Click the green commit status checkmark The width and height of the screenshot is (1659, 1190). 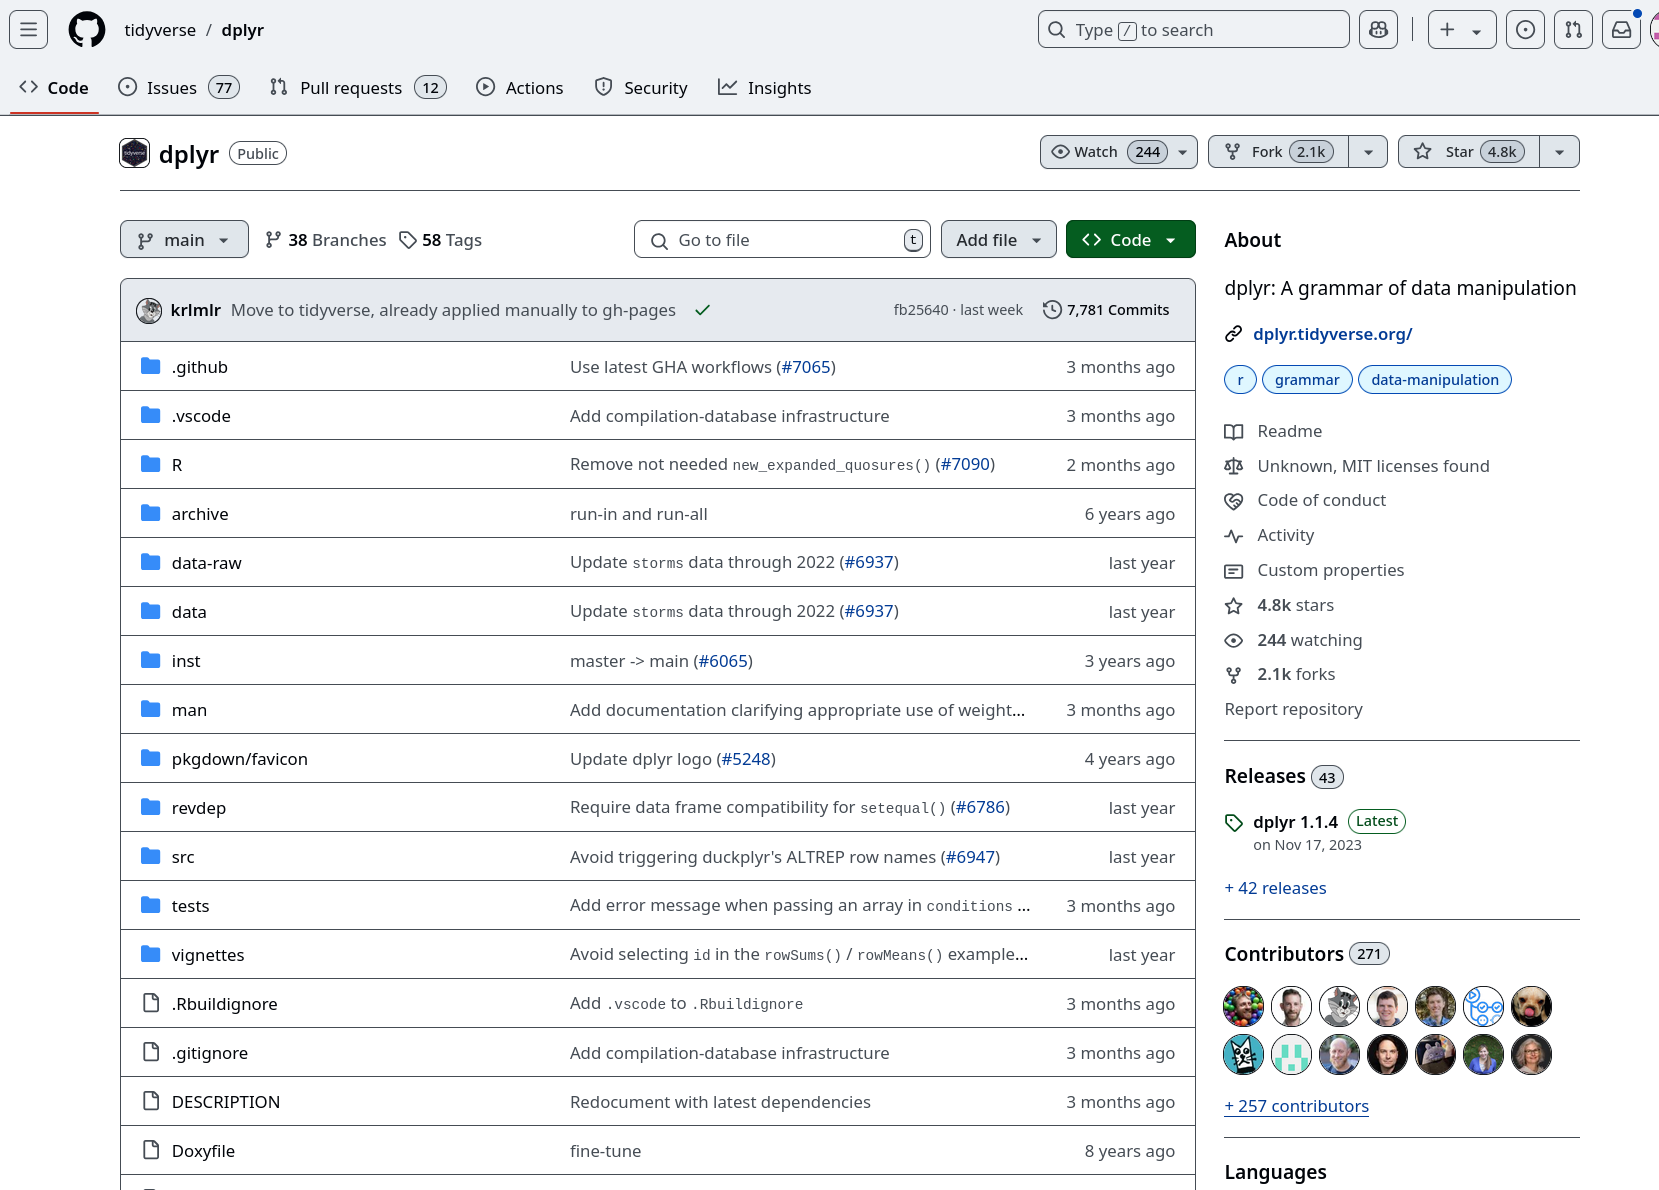tap(703, 310)
